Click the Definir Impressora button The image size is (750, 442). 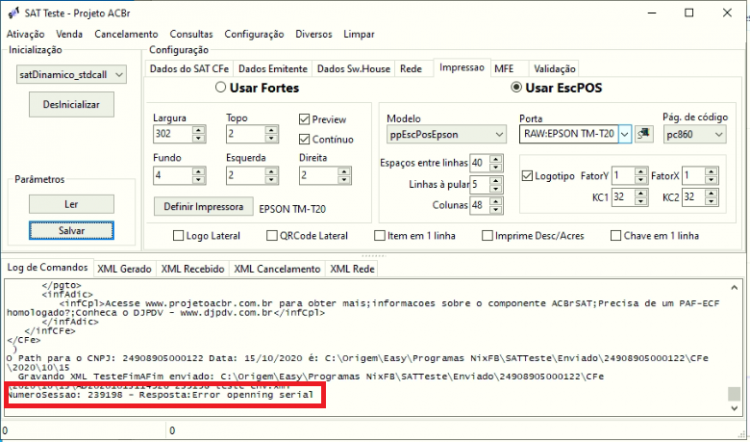click(x=203, y=207)
